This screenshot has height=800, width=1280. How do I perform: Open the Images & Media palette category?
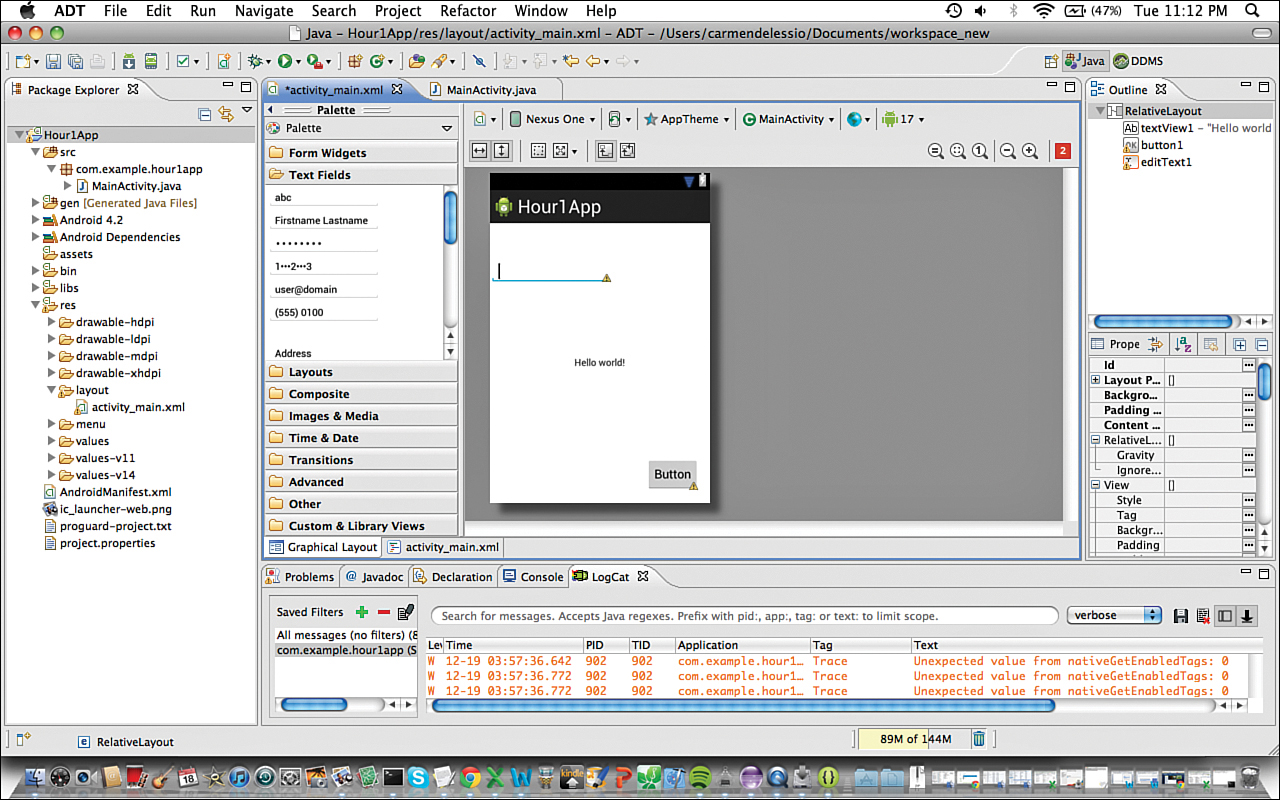click(x=361, y=416)
